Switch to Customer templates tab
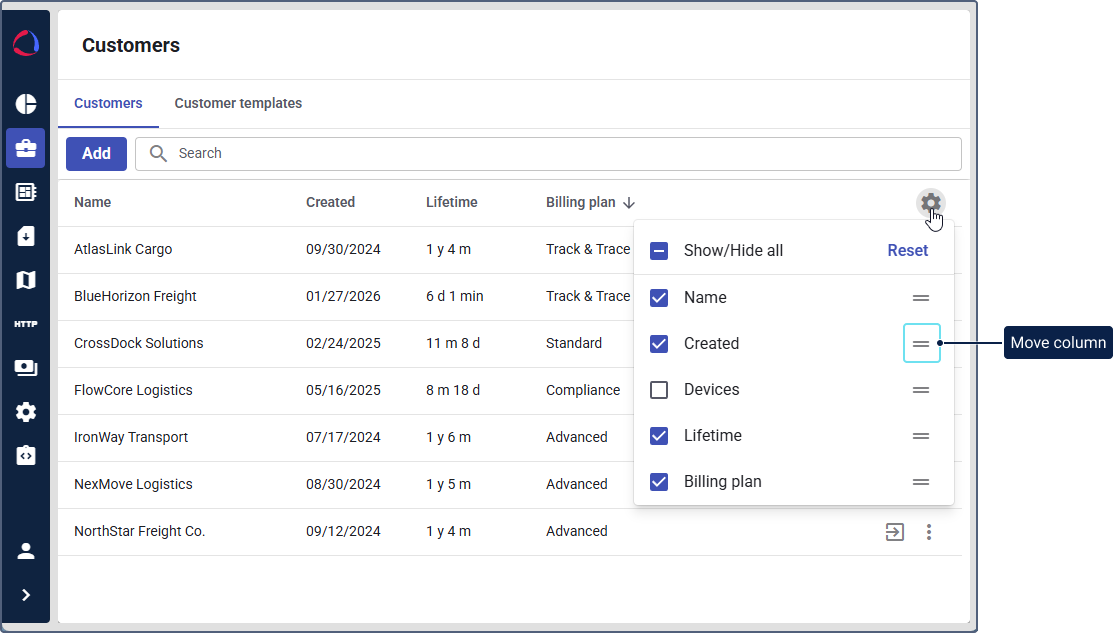Image resolution: width=1115 pixels, height=633 pixels. (238, 103)
